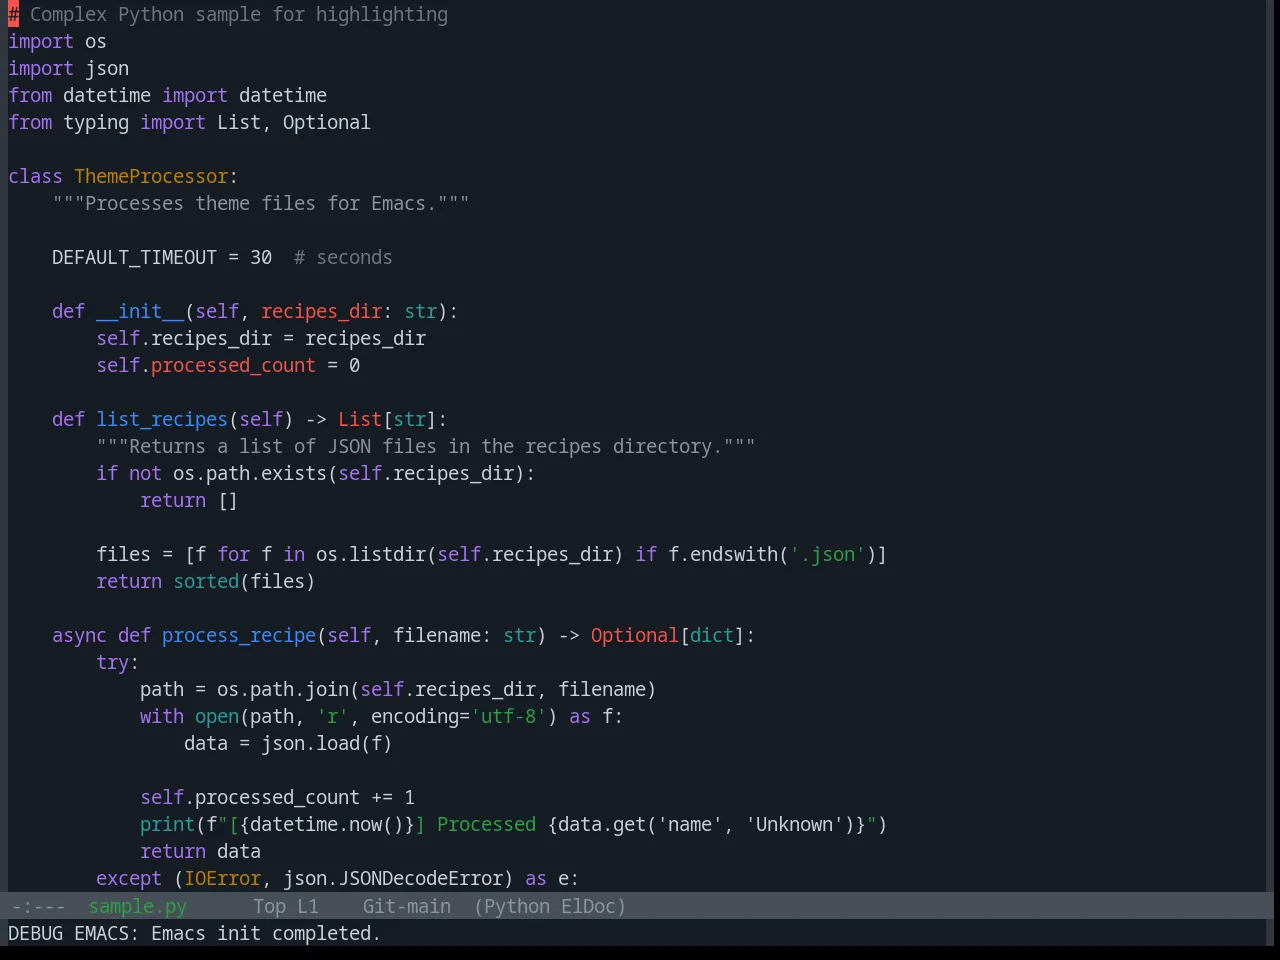Click the ElDoc minor mode indicator
1280x960 pixels.
[589, 906]
